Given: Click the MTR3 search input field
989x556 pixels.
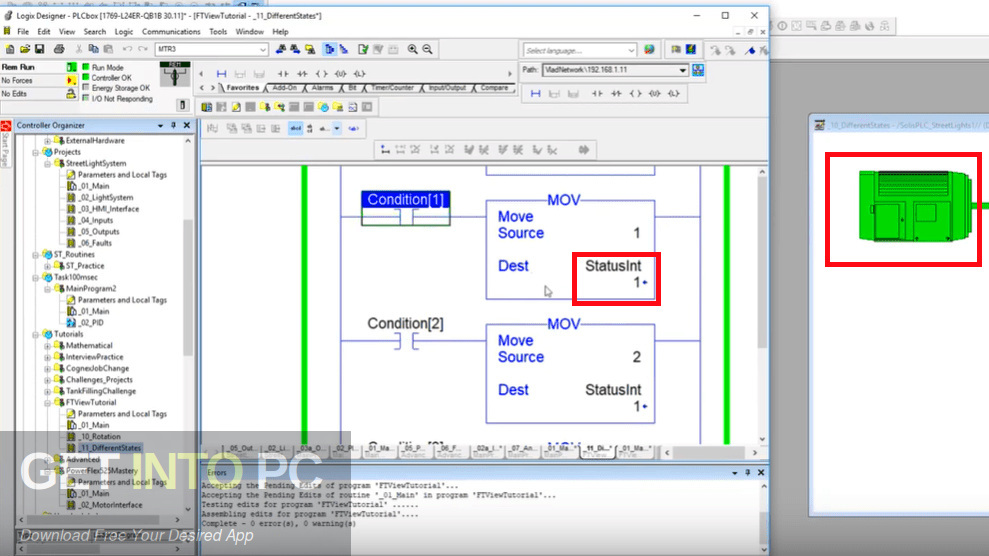Looking at the screenshot, I should [x=206, y=49].
